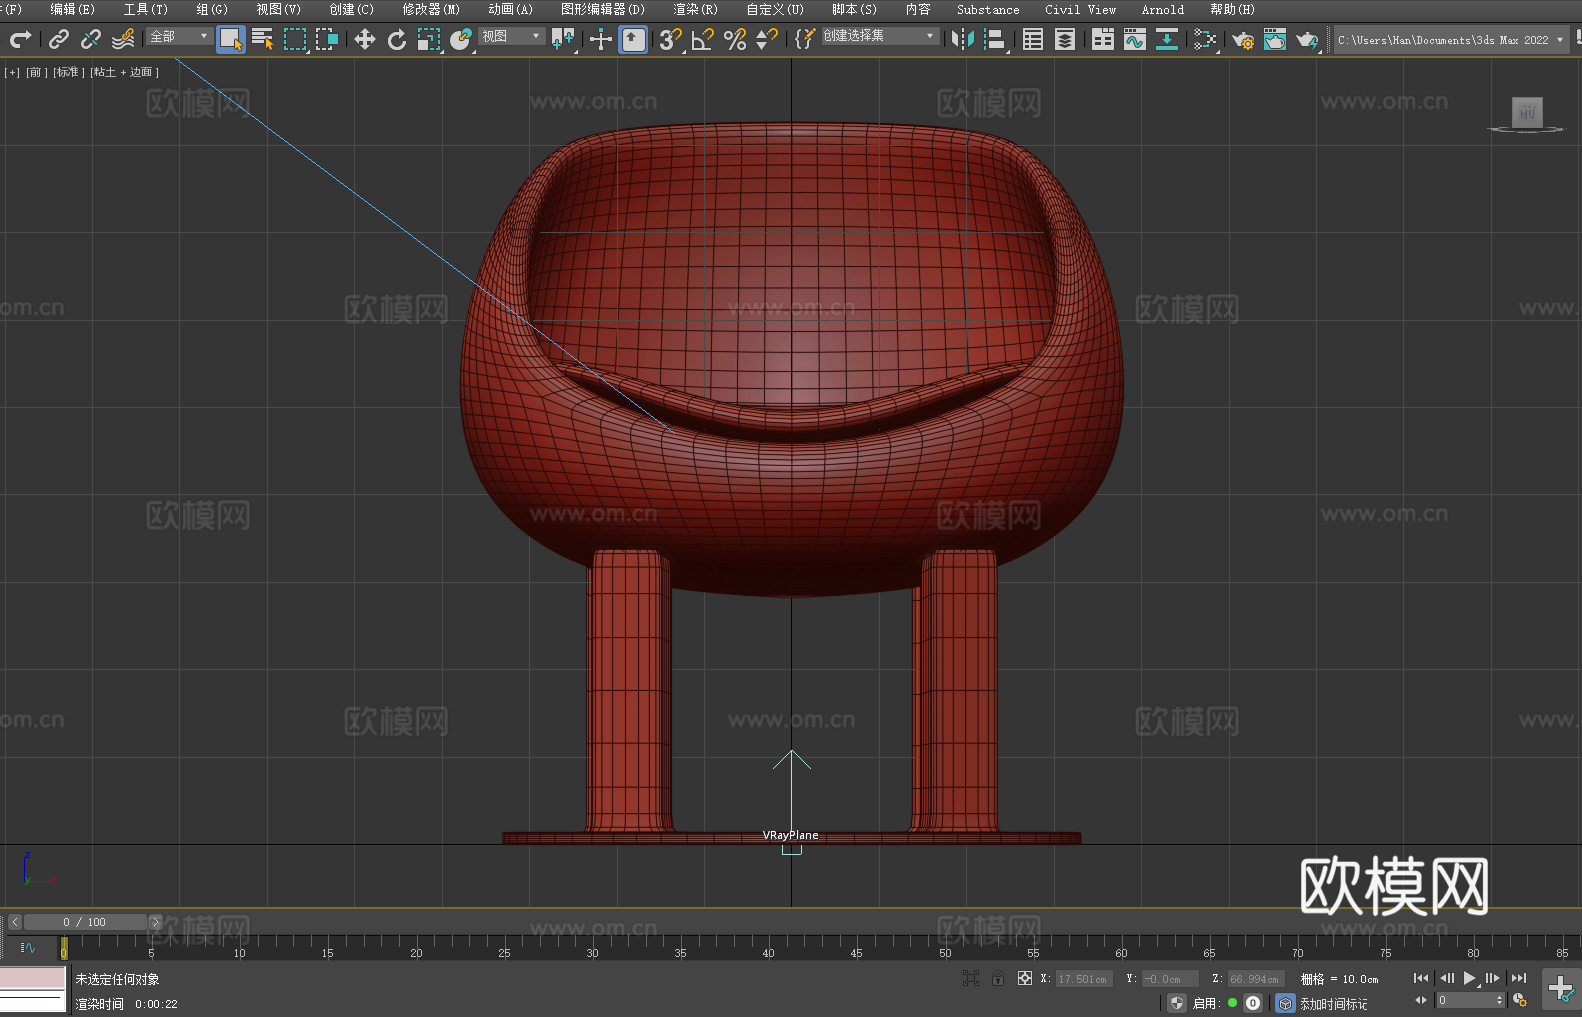Toggle Spinner Snap
This screenshot has height=1017, width=1582.
pos(767,39)
